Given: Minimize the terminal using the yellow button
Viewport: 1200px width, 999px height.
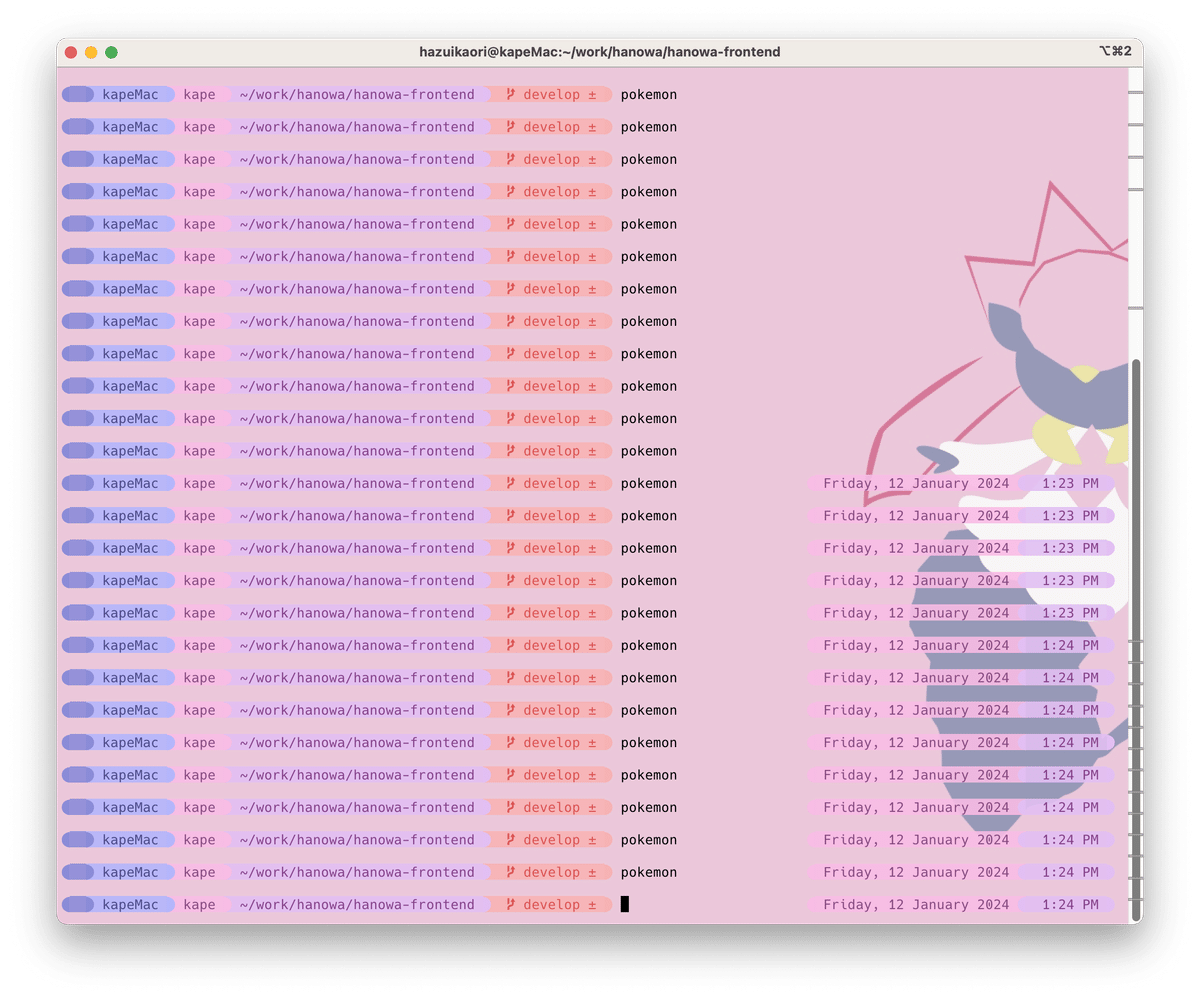Looking at the screenshot, I should point(91,52).
